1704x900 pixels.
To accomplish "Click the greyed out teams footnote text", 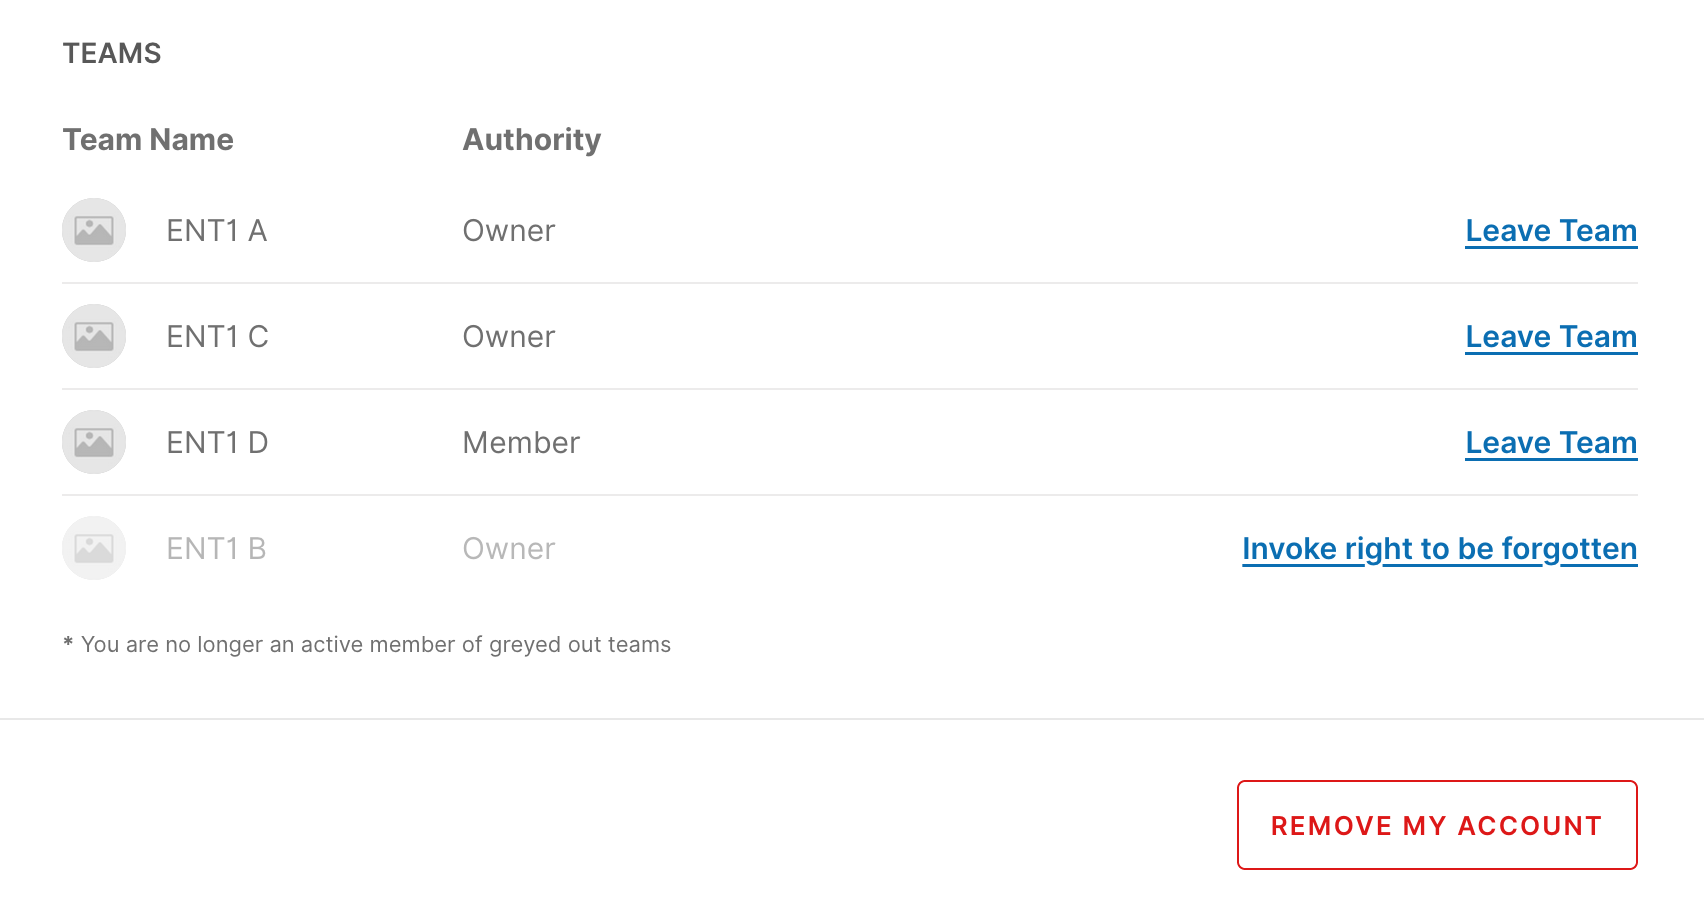I will tap(367, 644).
